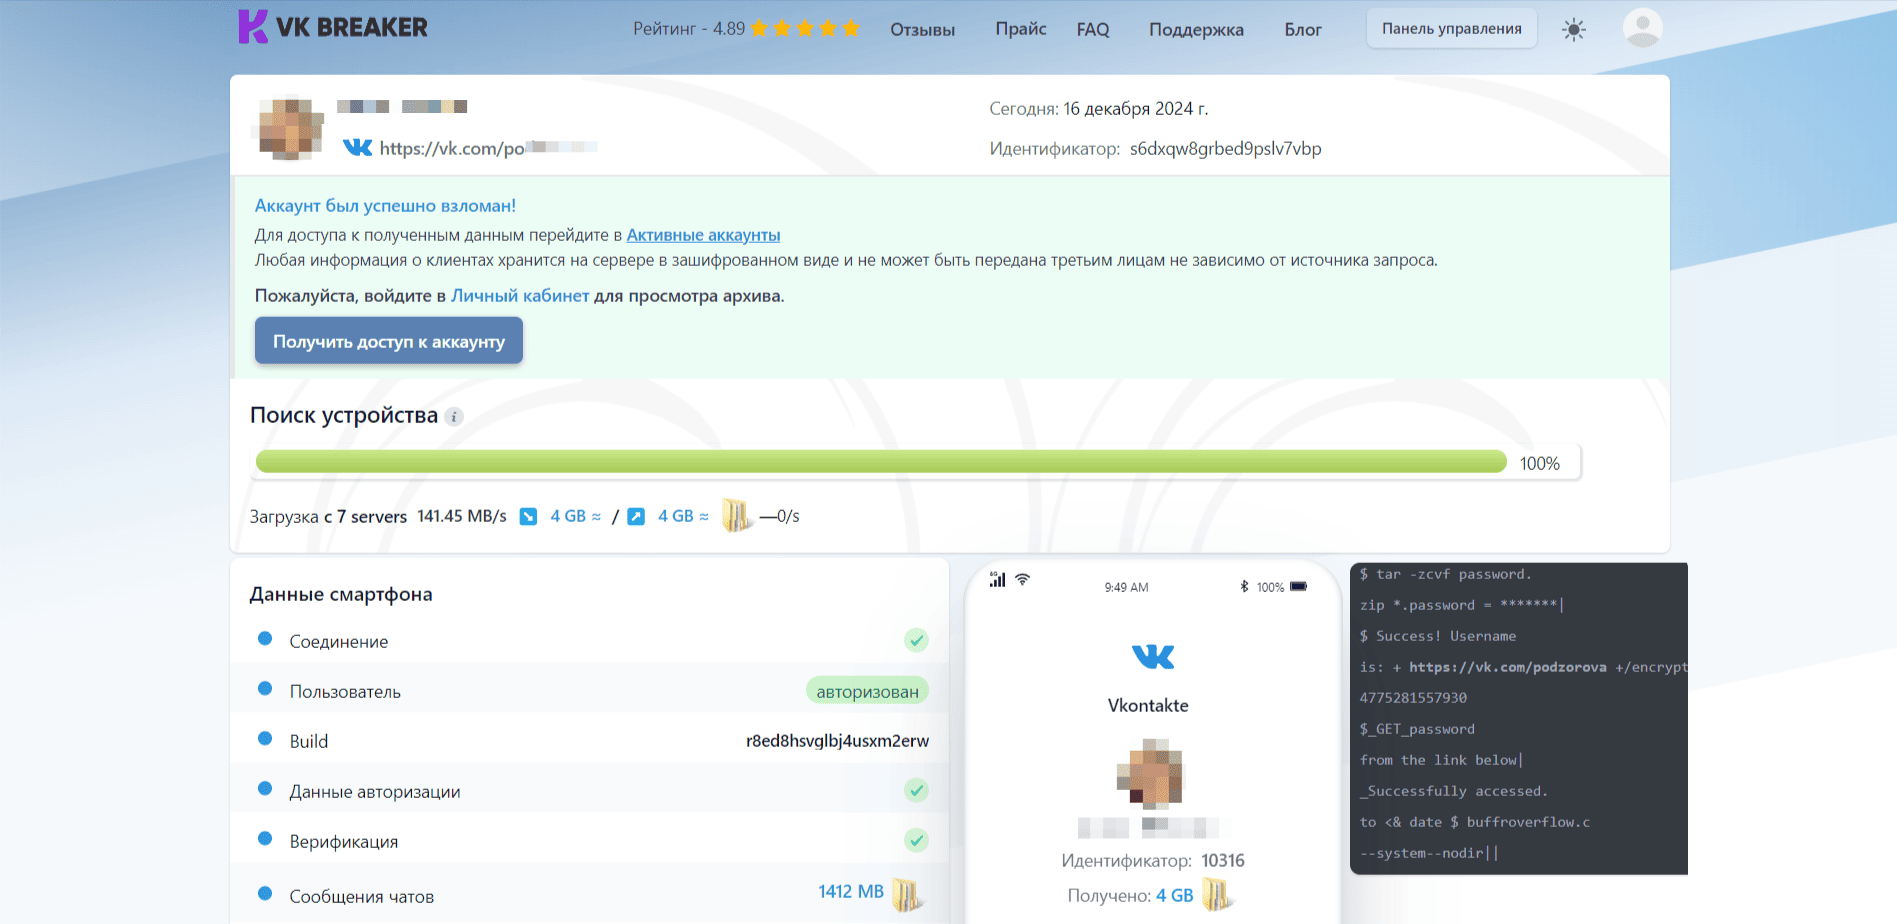Click archive icon next to Получено 4 GB

pos(1217,894)
